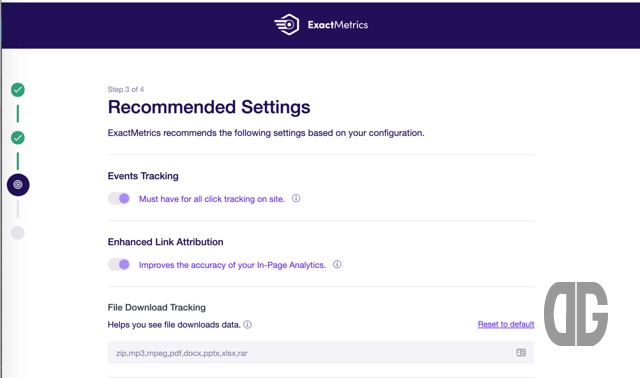
Task: Click the Recommended Settings heading
Action: (209, 107)
